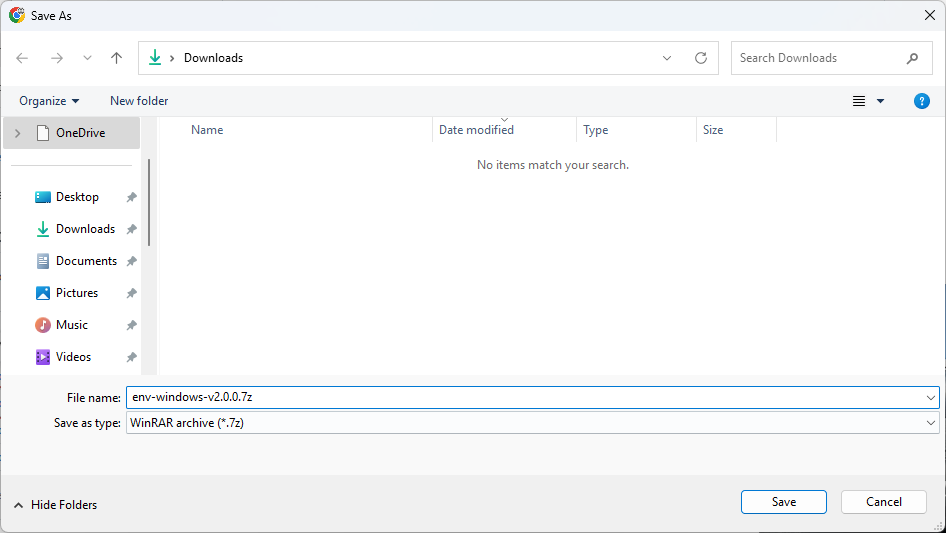
Task: Click the Back navigation arrow
Action: 23,58
